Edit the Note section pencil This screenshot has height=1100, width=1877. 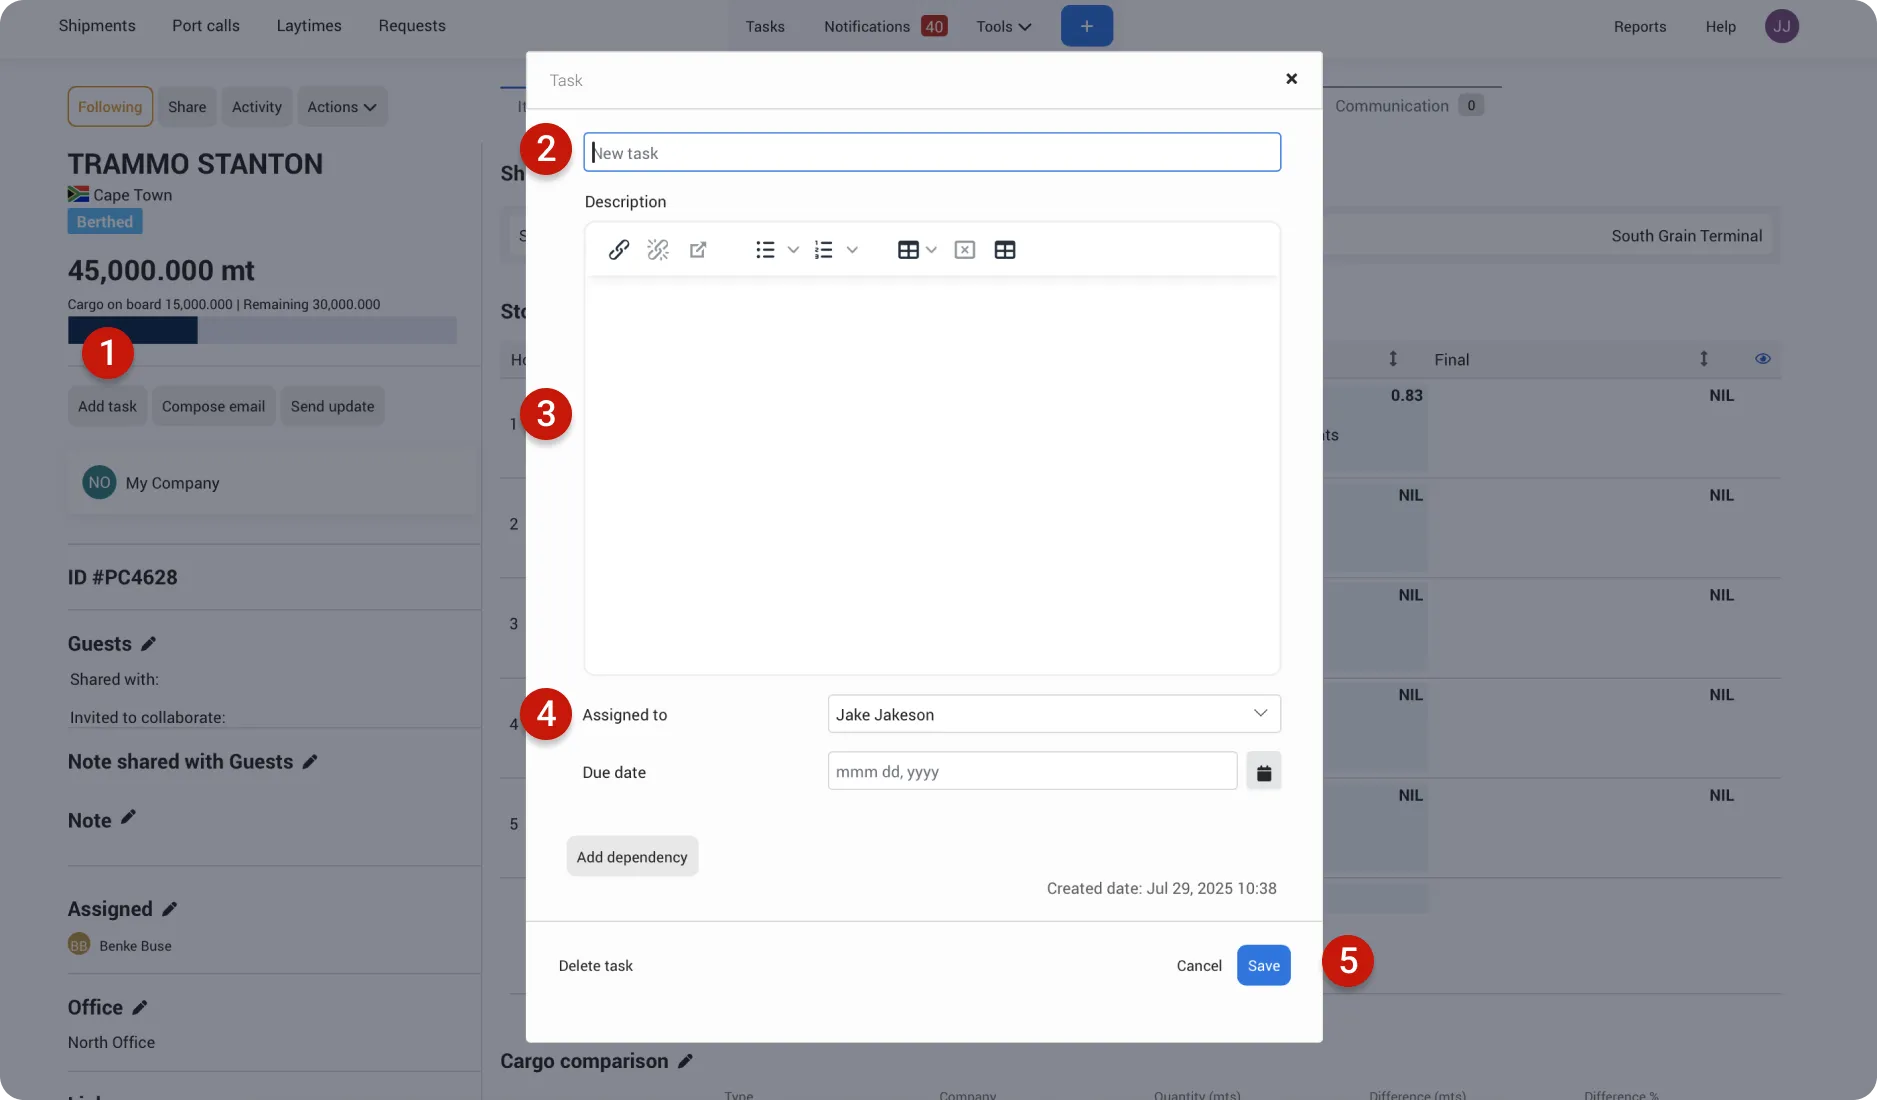coord(128,818)
